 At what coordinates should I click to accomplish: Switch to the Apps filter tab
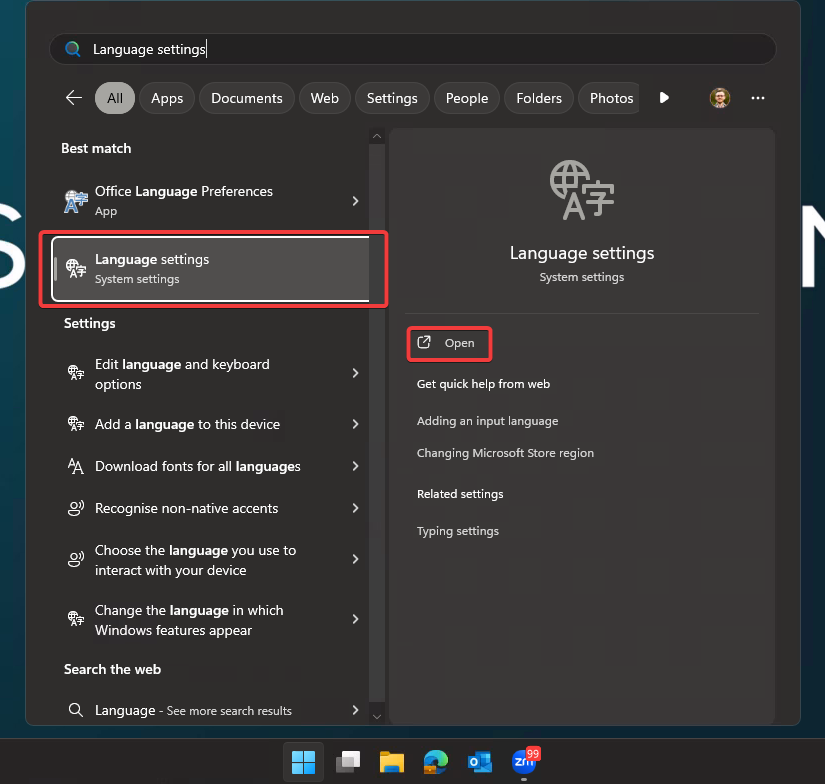(167, 98)
